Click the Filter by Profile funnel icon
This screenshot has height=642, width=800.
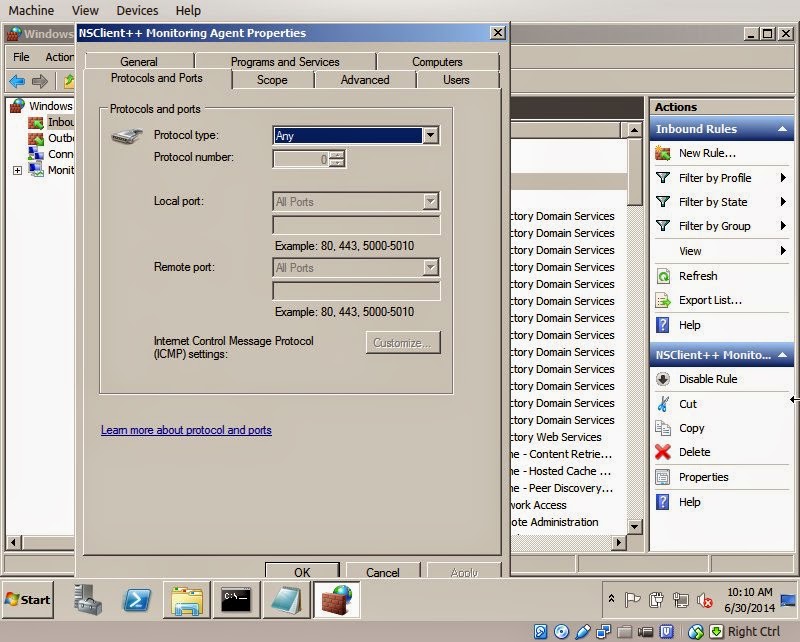(x=662, y=178)
